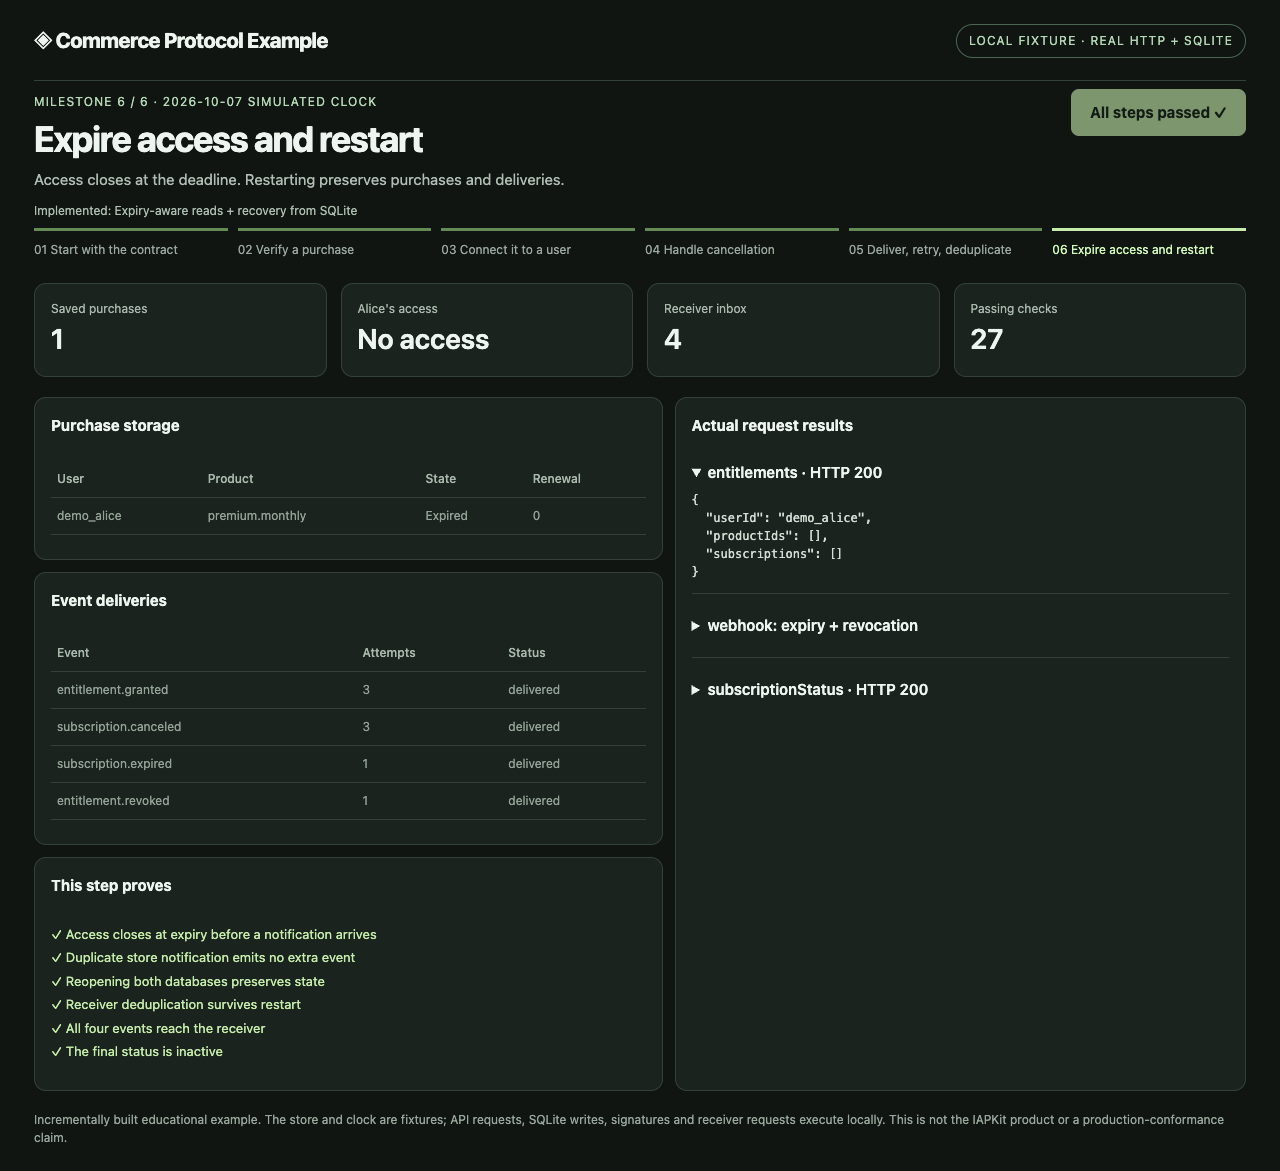Click the Event column header
This screenshot has width=1280, height=1171.
click(73, 652)
